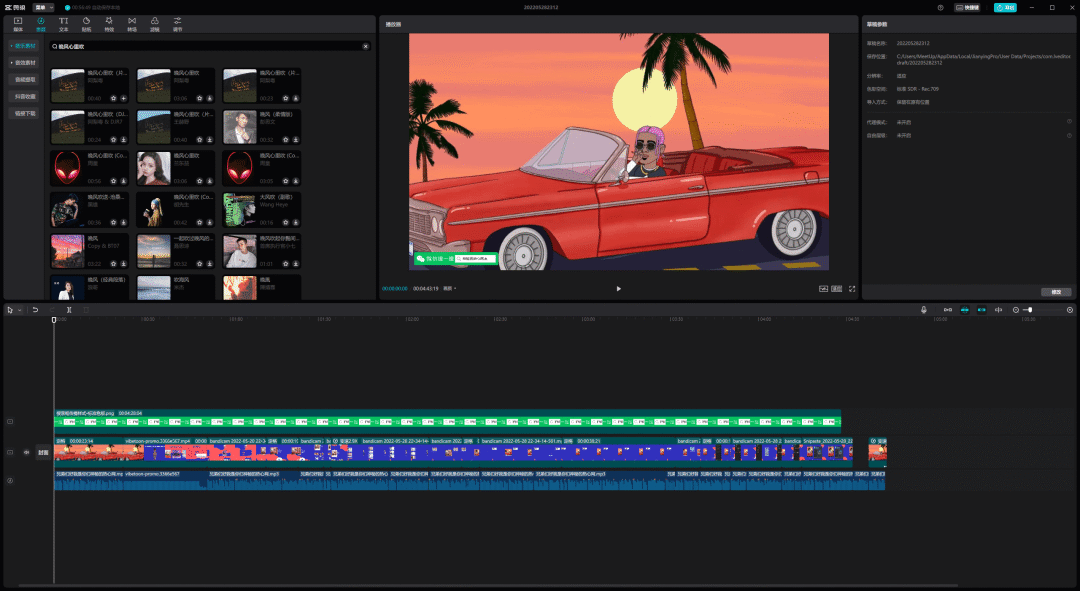Open the Text (TI) tab
This screenshot has width=1080, height=591.
pyautogui.click(x=63, y=24)
